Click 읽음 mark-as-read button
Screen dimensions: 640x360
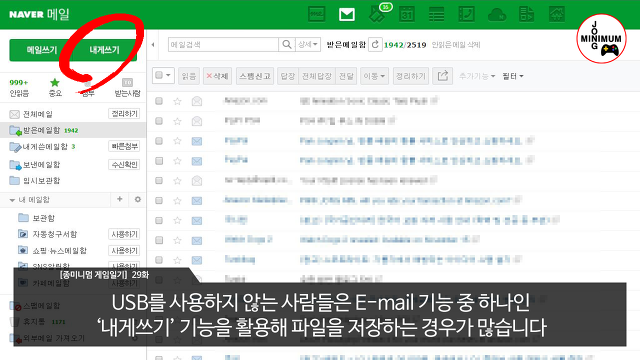click(189, 76)
